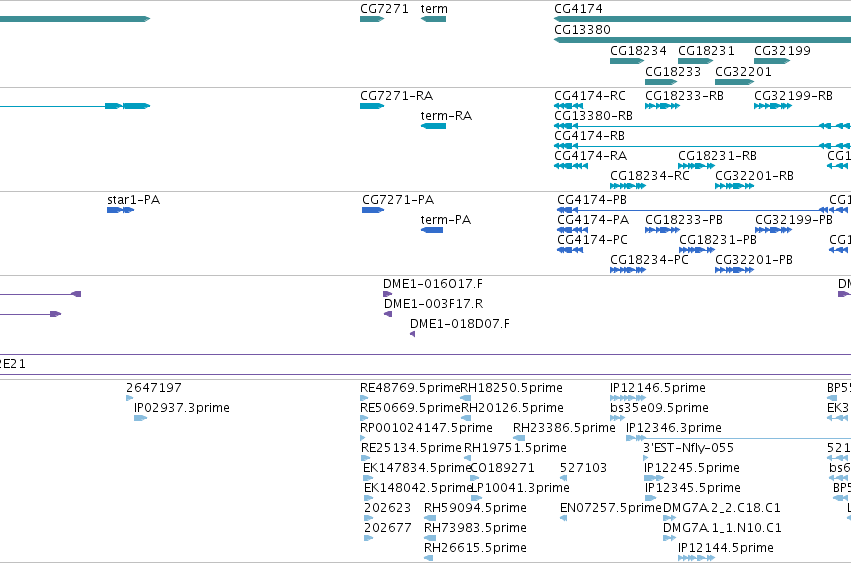Viewport: 851px width, 563px height.
Task: Click protein CG32201-PB
Action: tap(734, 270)
